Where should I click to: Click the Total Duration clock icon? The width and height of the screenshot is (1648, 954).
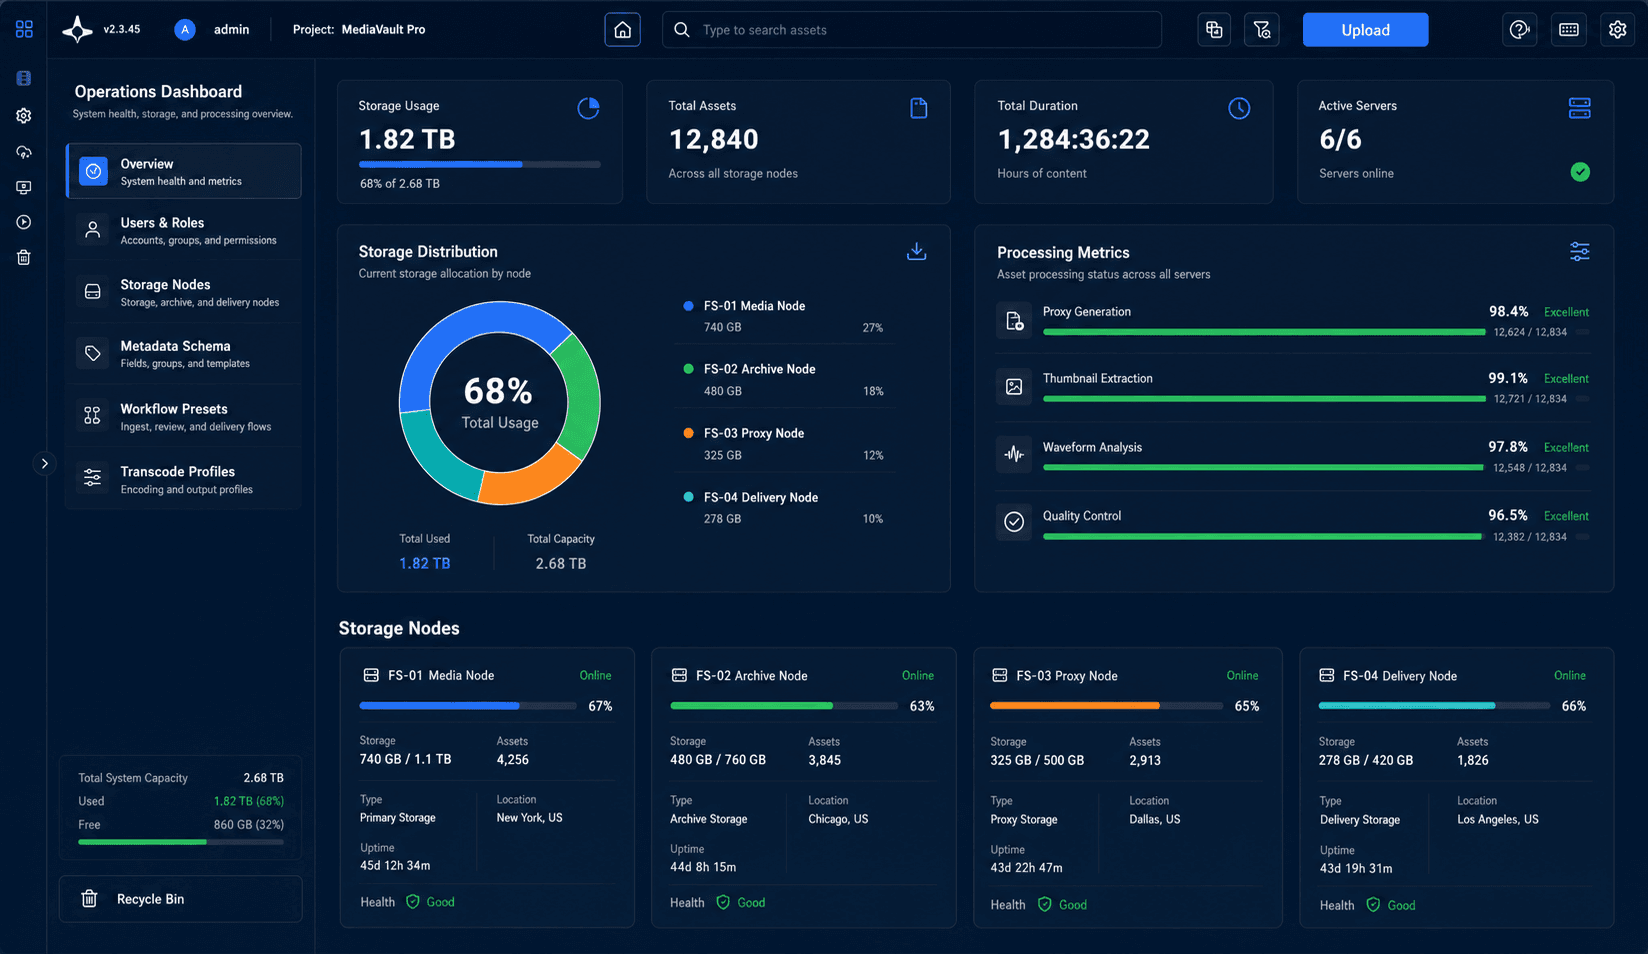point(1239,108)
